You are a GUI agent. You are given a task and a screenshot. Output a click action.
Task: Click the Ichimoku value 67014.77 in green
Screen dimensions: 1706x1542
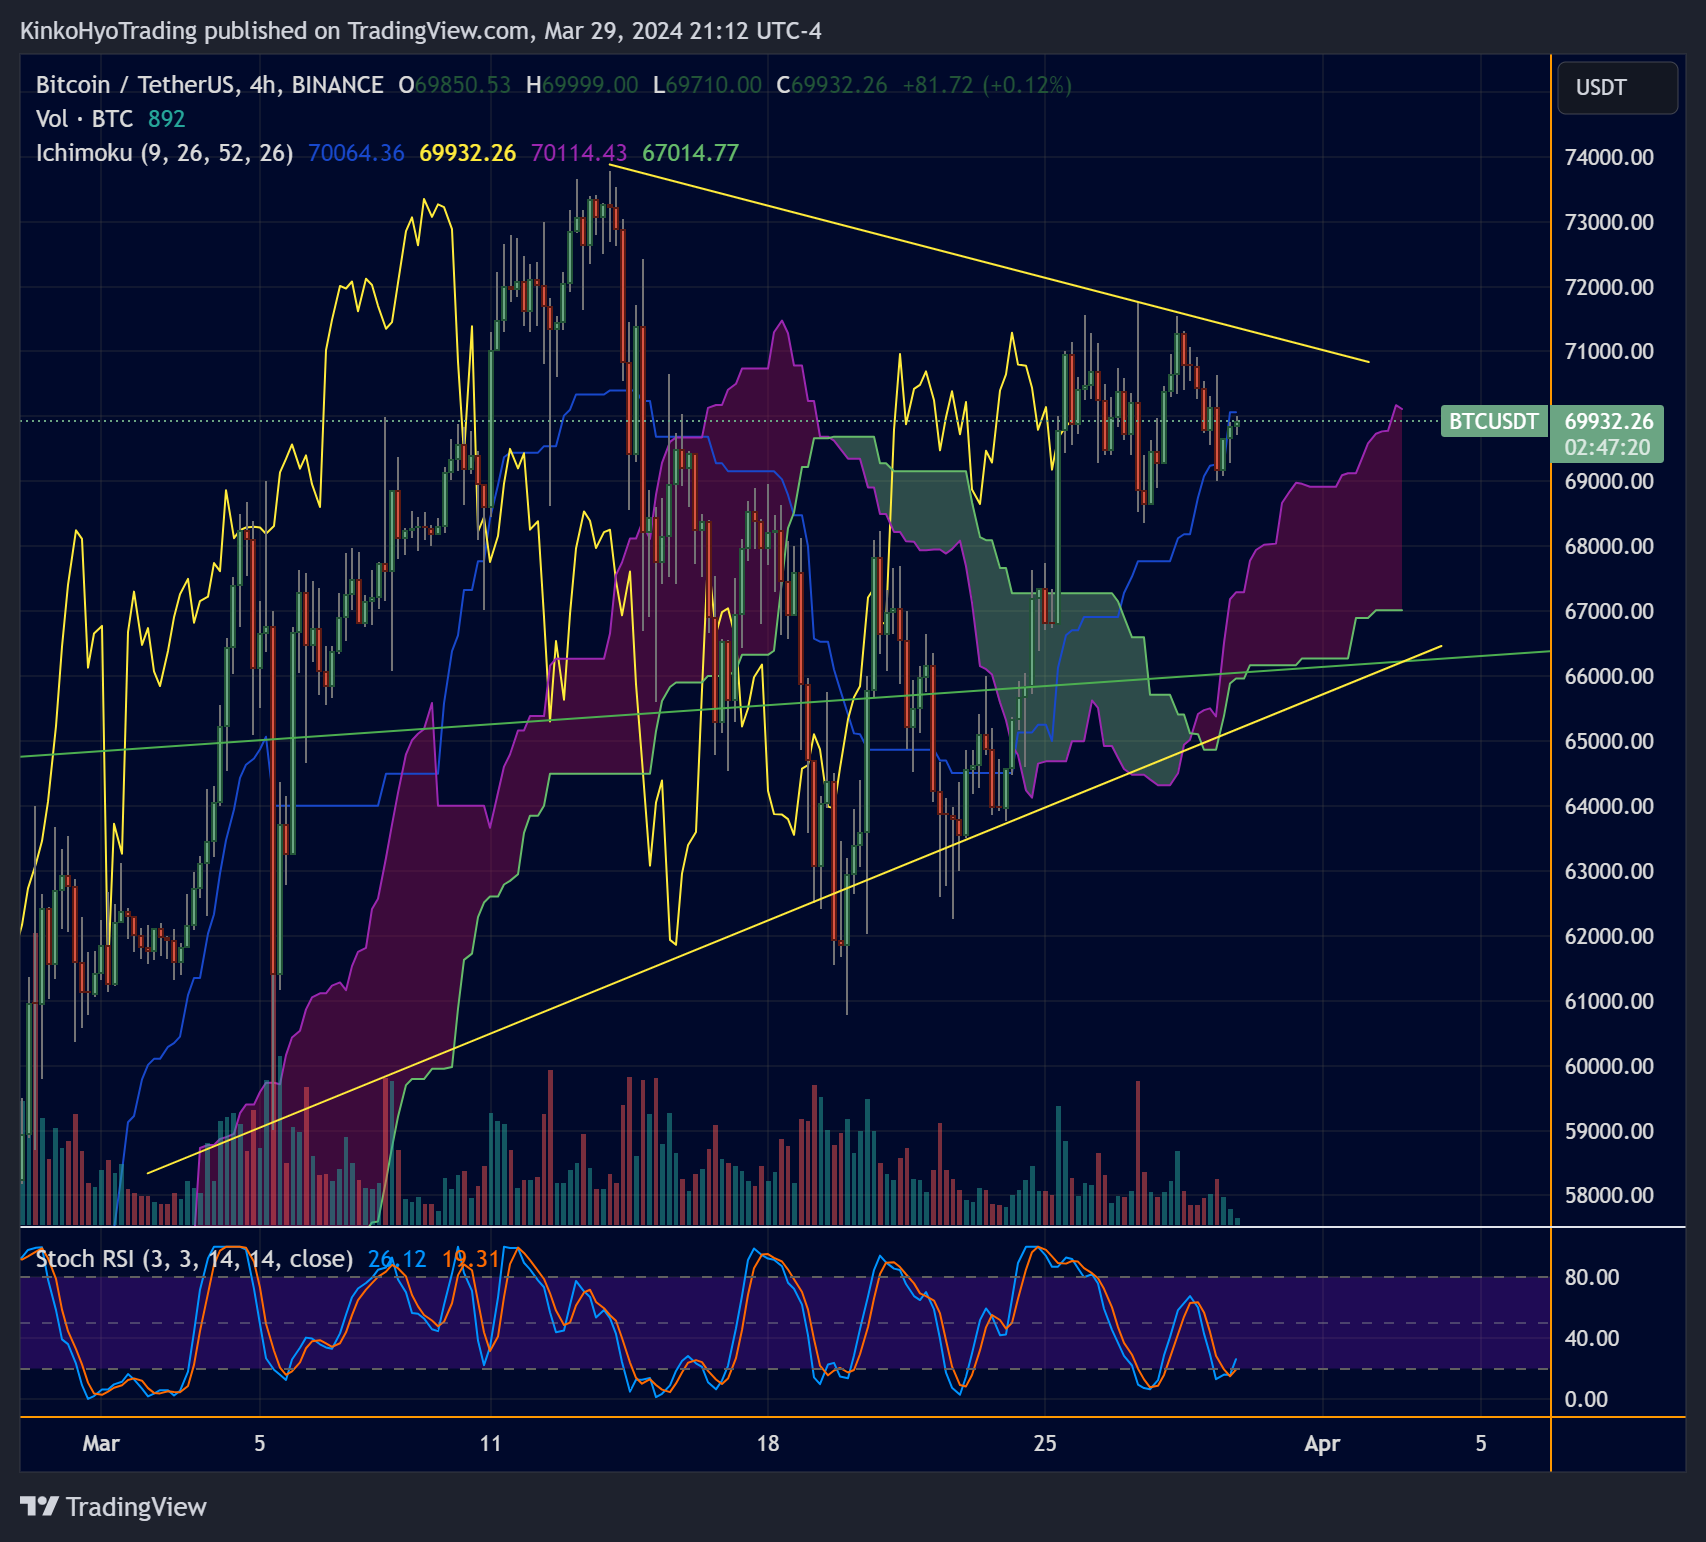[690, 153]
